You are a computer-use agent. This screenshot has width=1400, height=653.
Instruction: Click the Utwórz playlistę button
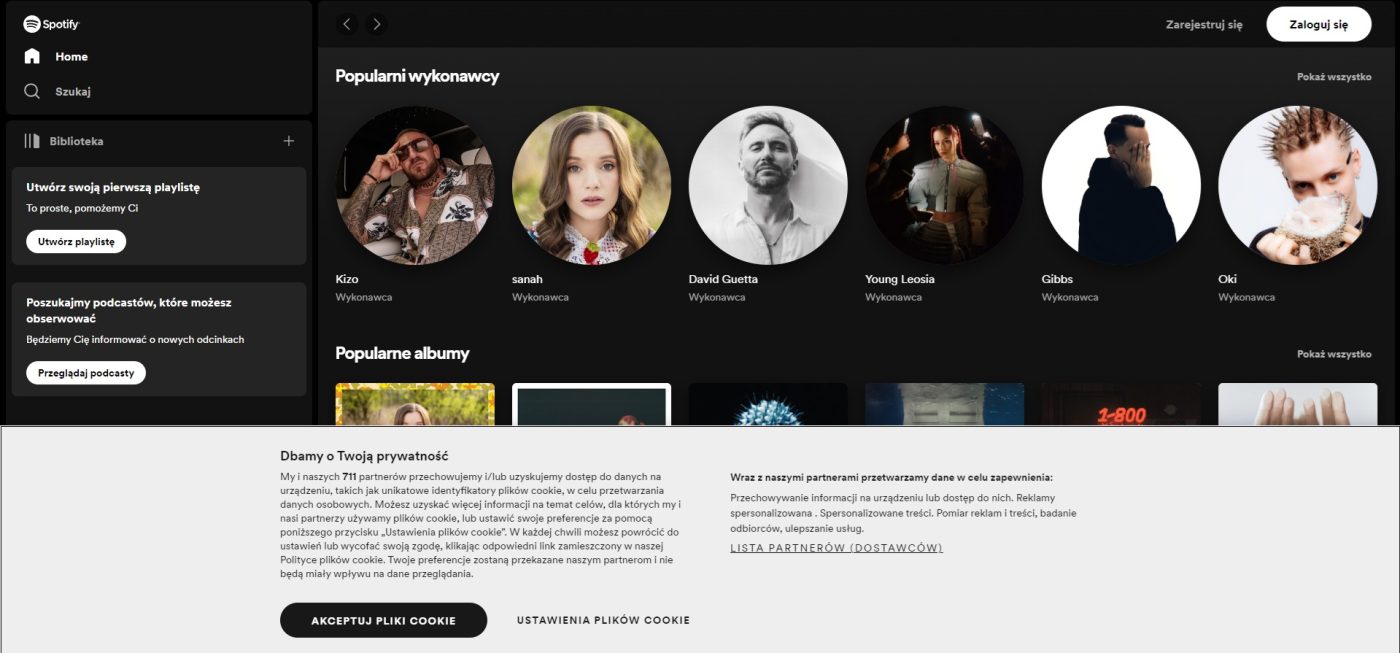click(76, 242)
